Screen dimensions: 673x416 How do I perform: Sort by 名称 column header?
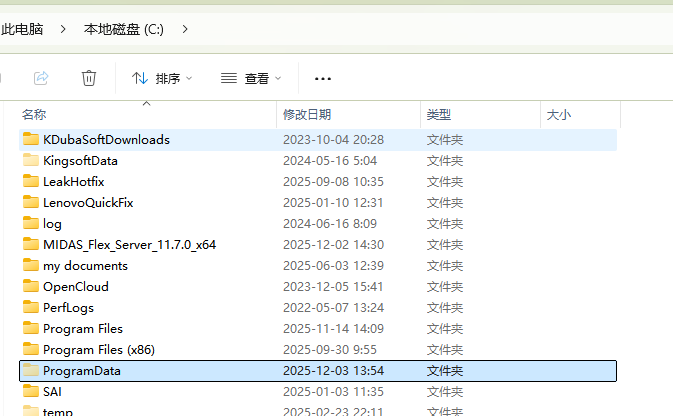coord(34,115)
